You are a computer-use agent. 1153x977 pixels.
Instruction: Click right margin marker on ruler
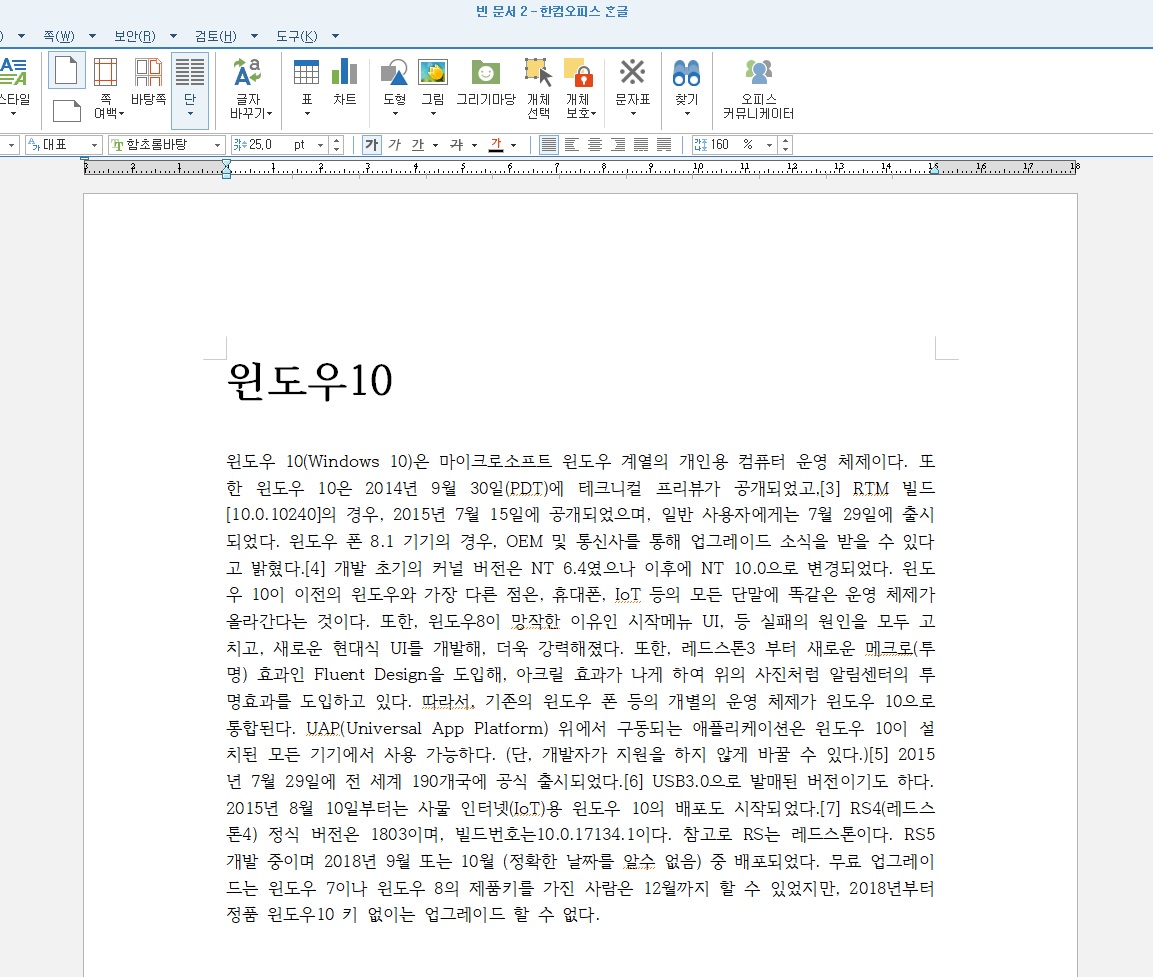[x=934, y=170]
